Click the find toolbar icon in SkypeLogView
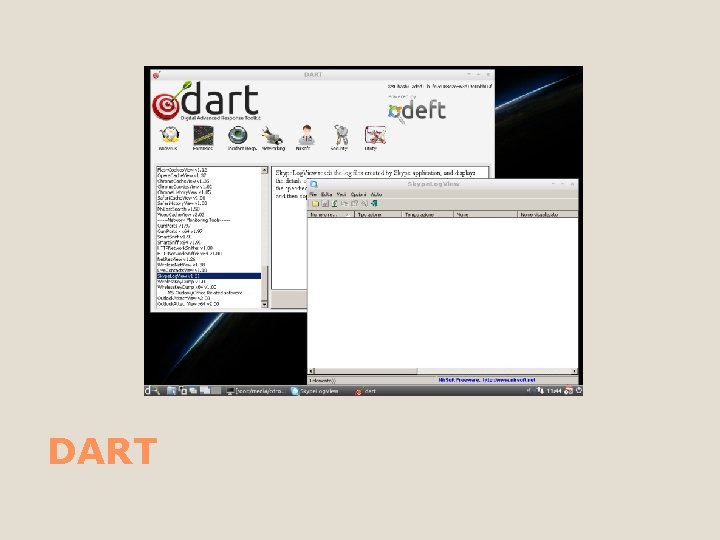The height and width of the screenshot is (540, 720). pos(364,203)
